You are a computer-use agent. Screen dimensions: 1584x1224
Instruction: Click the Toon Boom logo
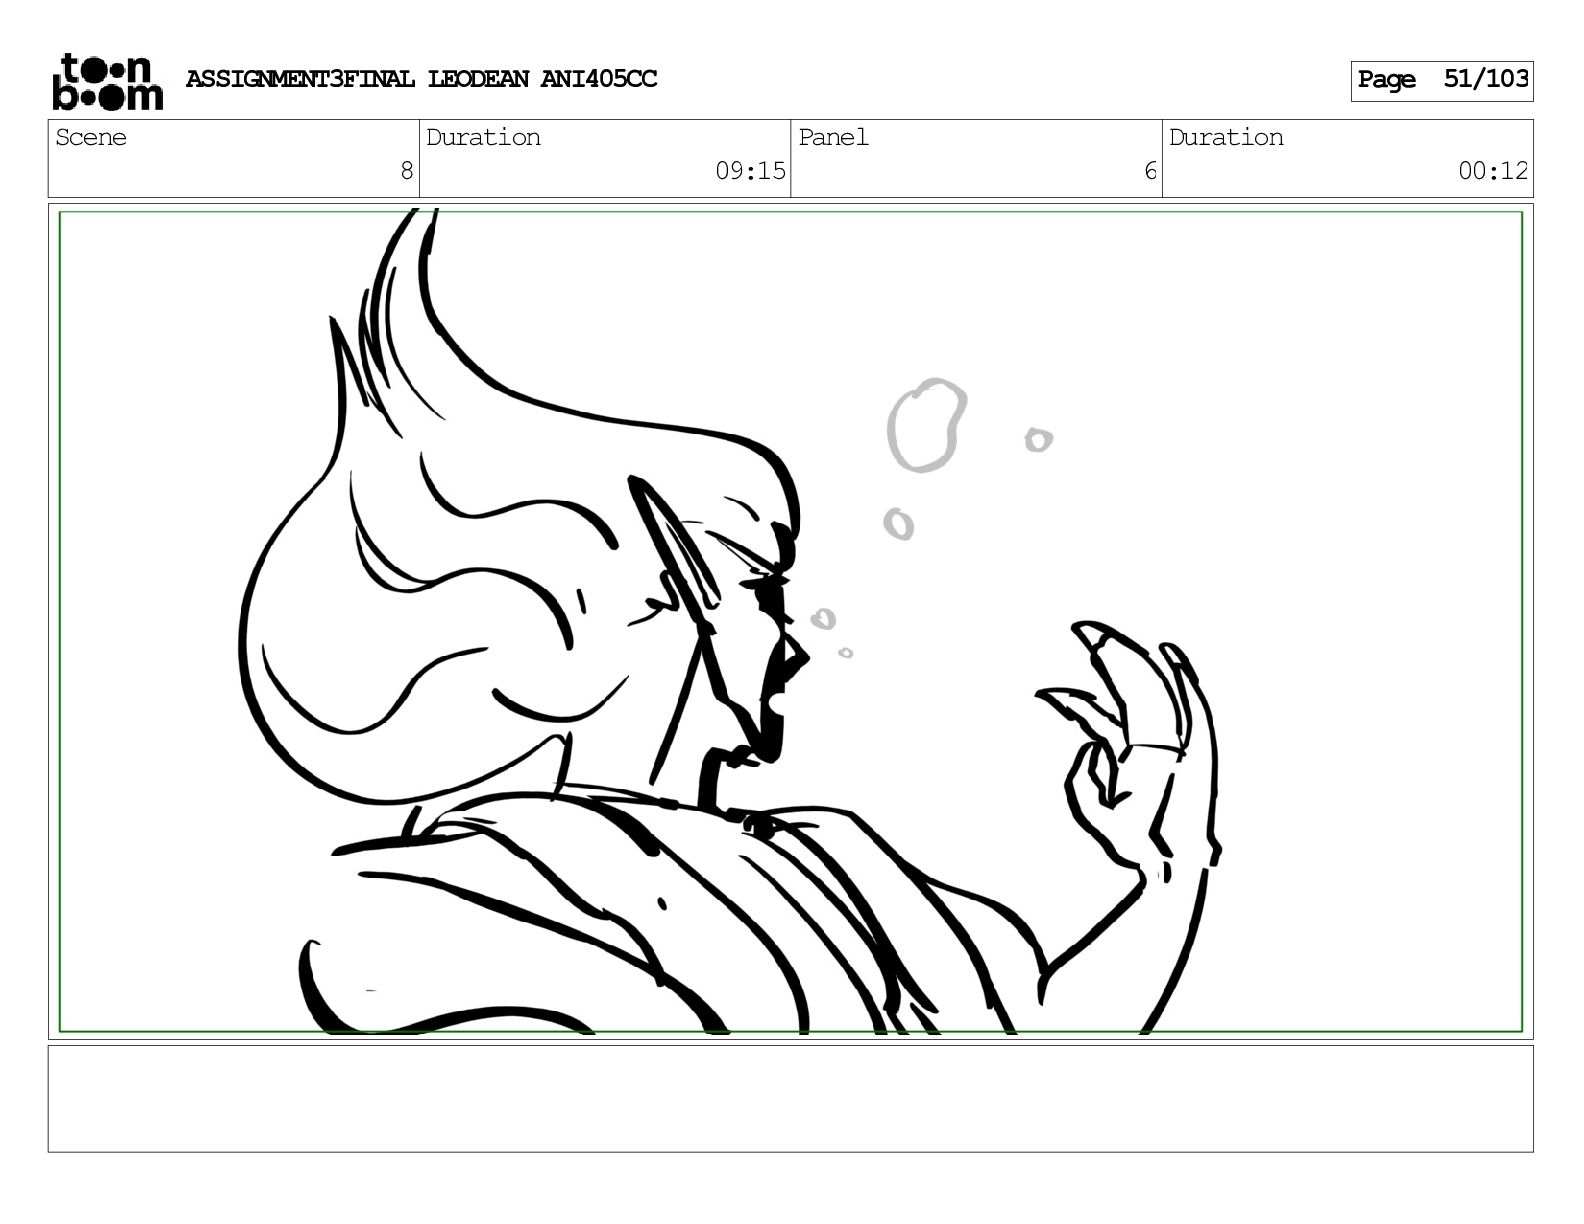pos(107,81)
